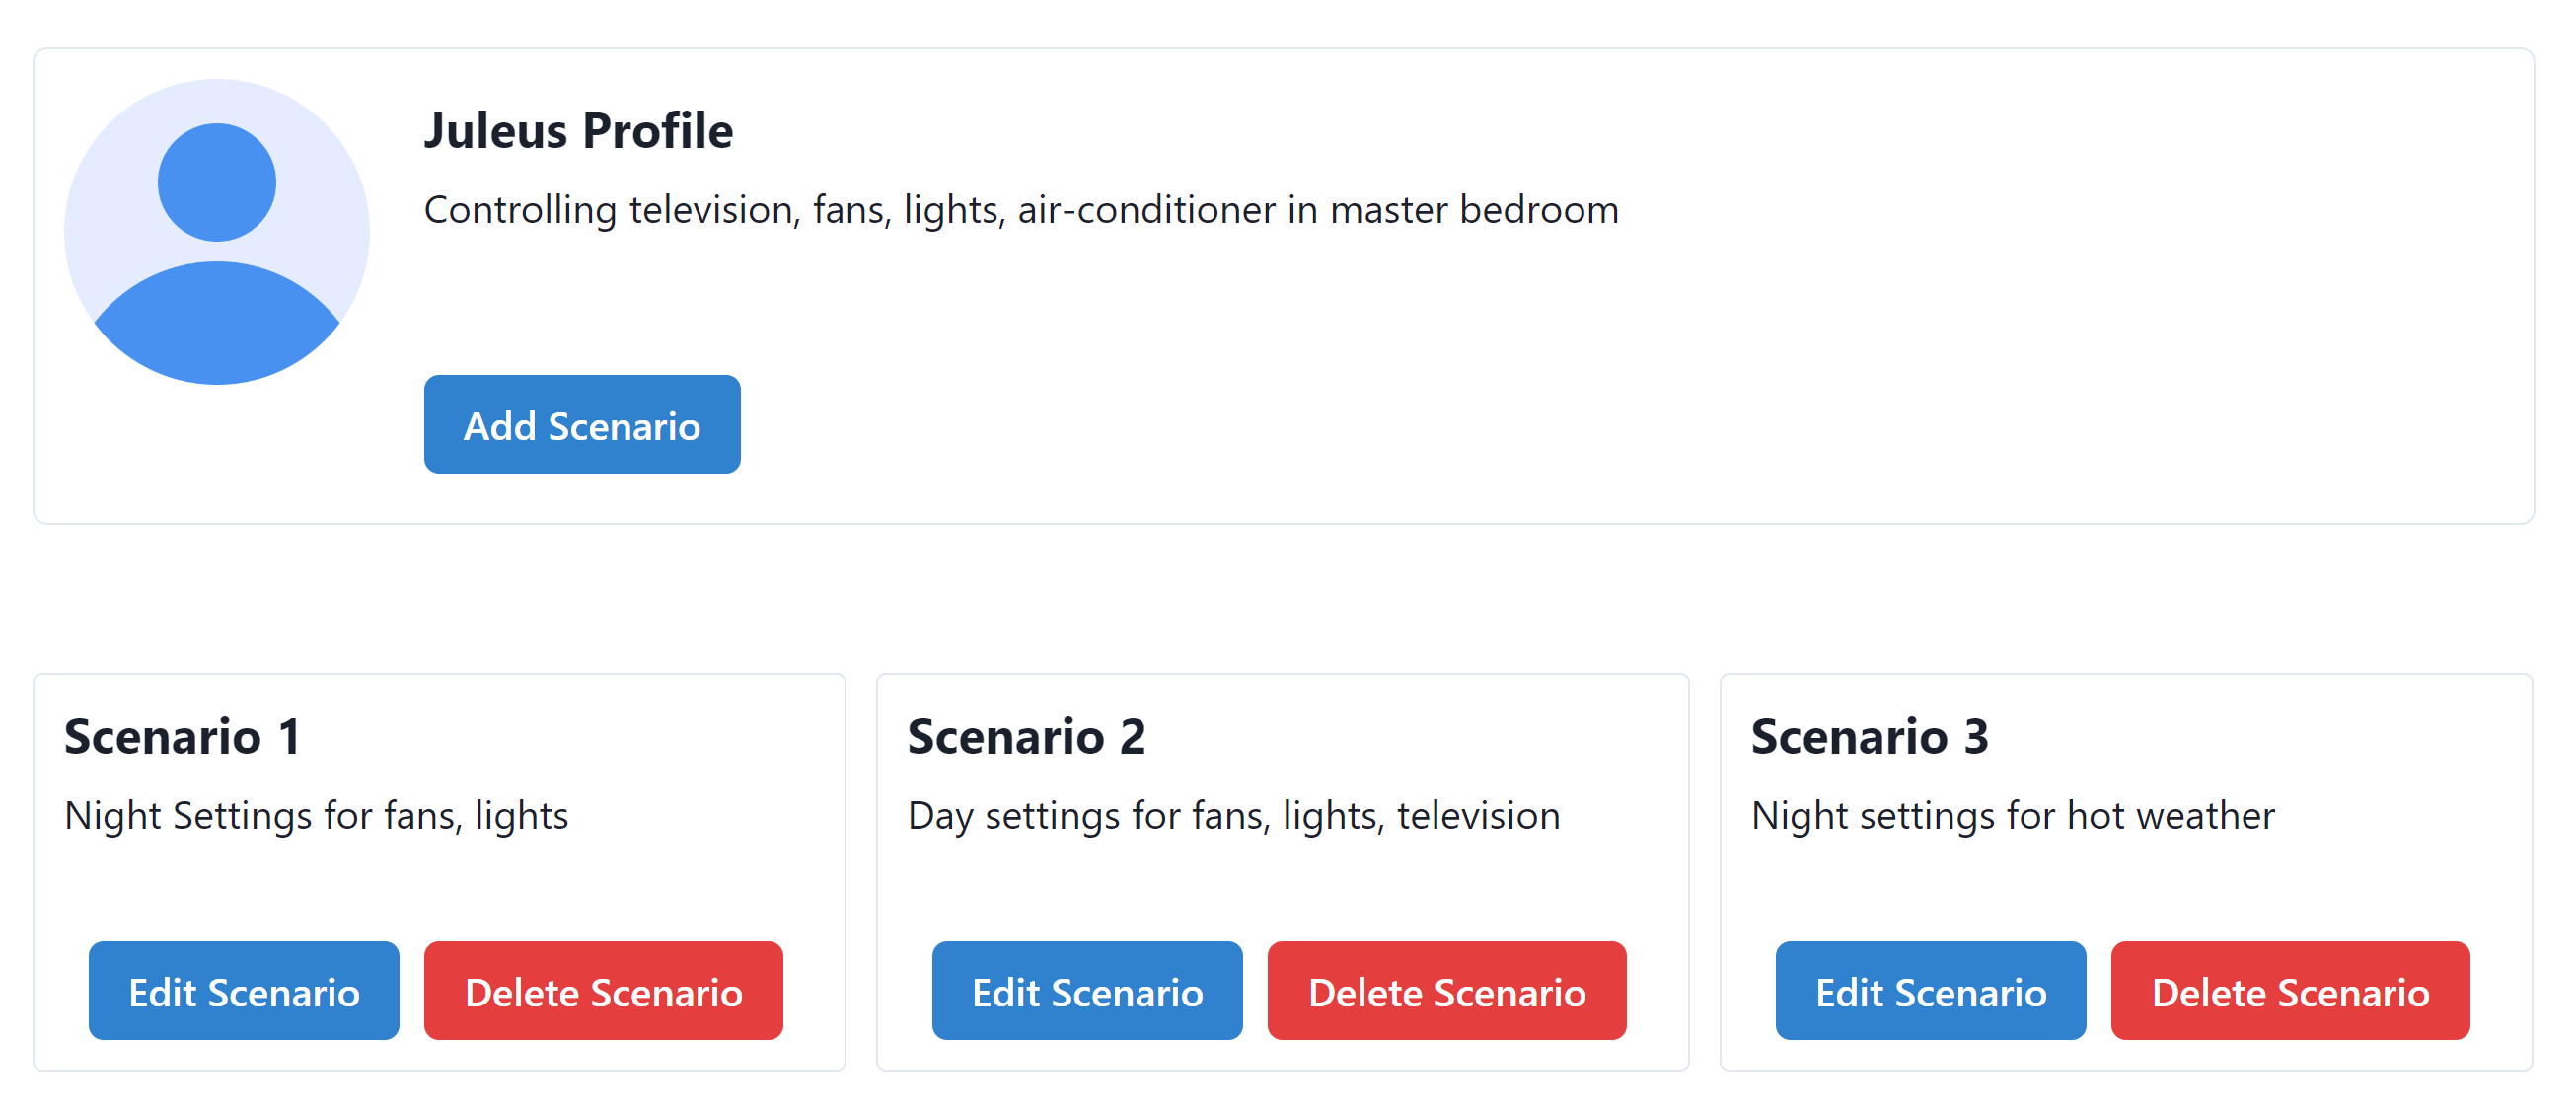Edit Scenario 3 for hot weather
Screen dimensions: 2576x1116
click(1930, 991)
